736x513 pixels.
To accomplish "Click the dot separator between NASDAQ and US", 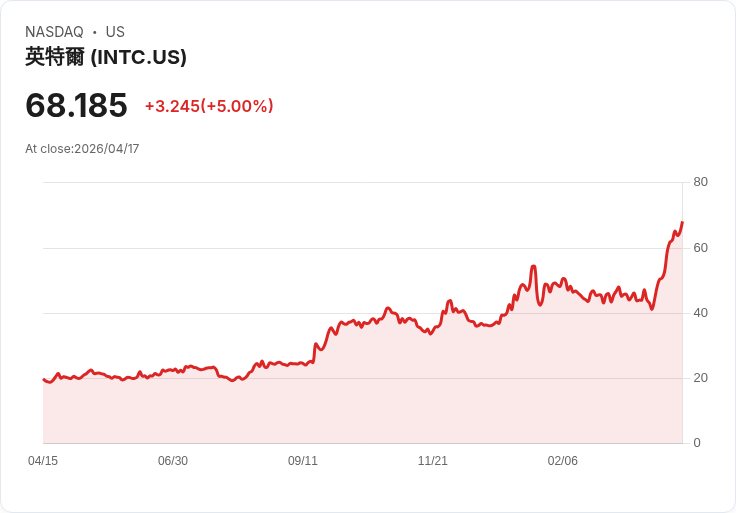I will click(95, 32).
